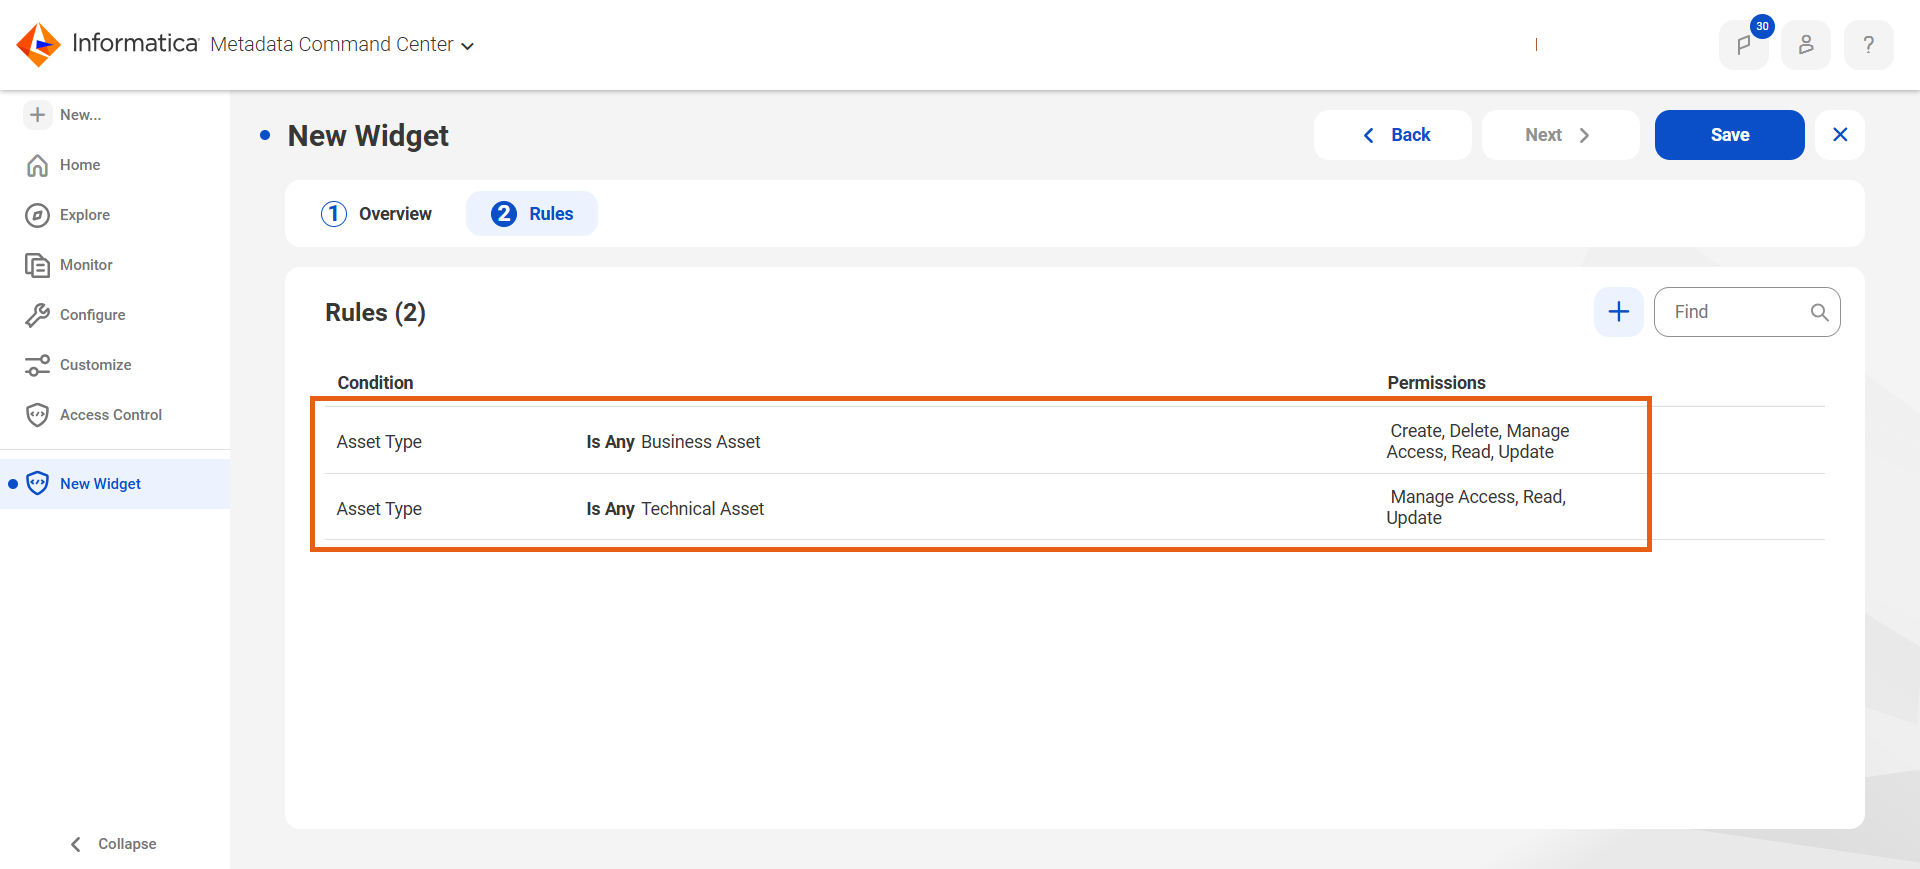Click the Customize sliders icon
The height and width of the screenshot is (869, 1920).
[37, 365]
